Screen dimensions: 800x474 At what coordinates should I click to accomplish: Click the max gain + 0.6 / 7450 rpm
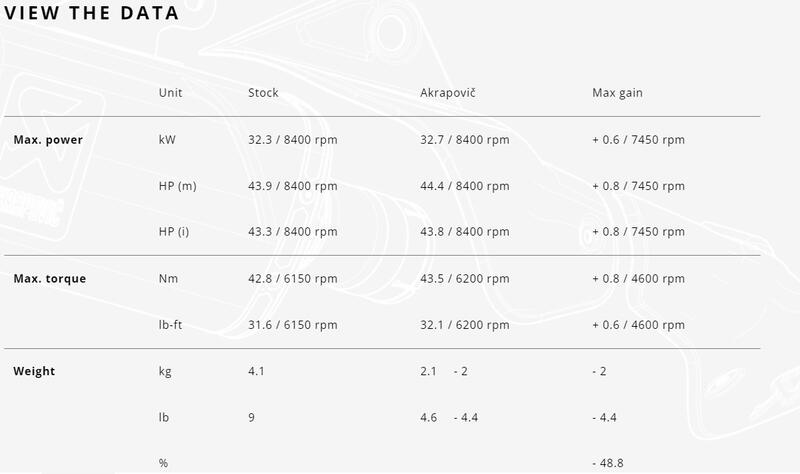pyautogui.click(x=638, y=140)
